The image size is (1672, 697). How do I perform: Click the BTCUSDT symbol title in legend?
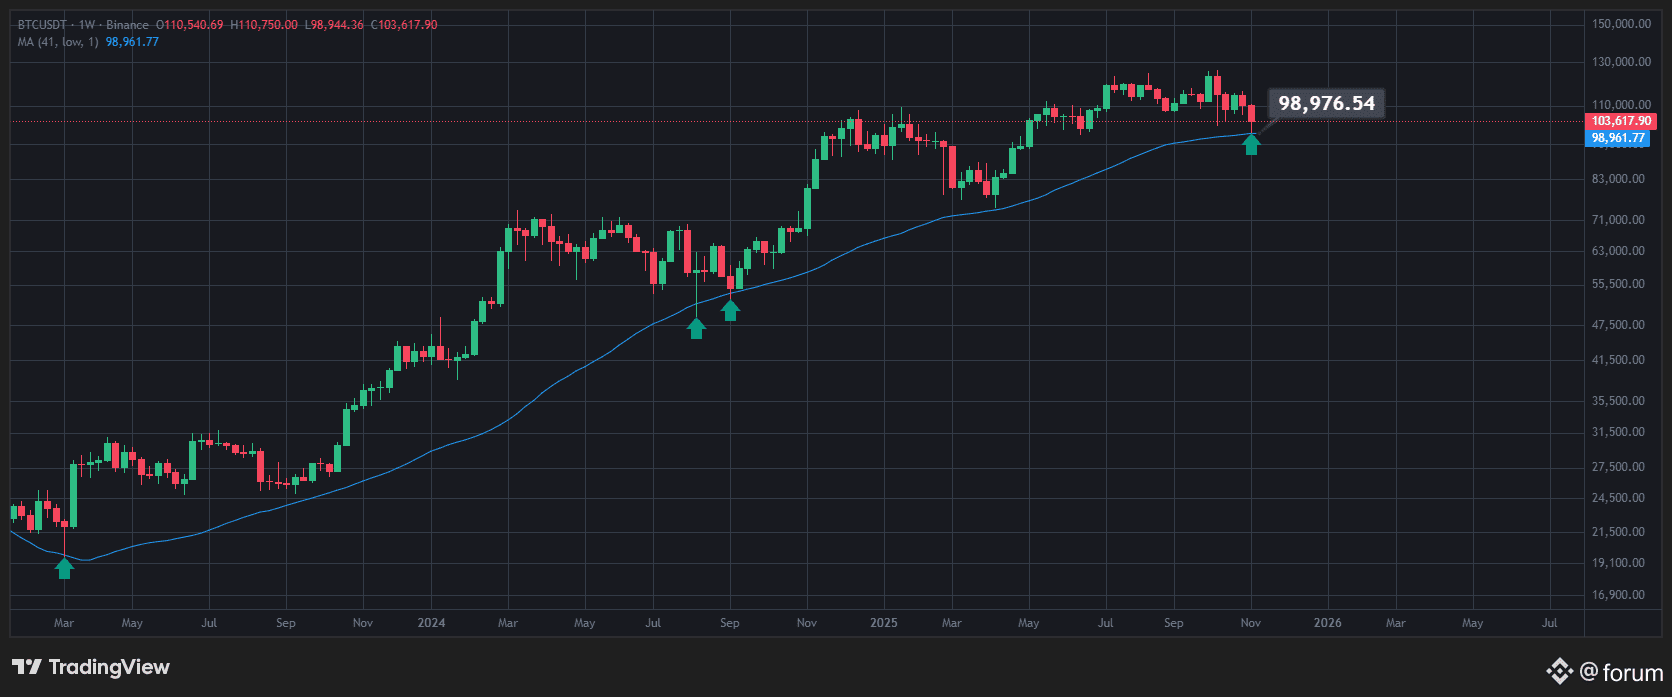(41, 25)
